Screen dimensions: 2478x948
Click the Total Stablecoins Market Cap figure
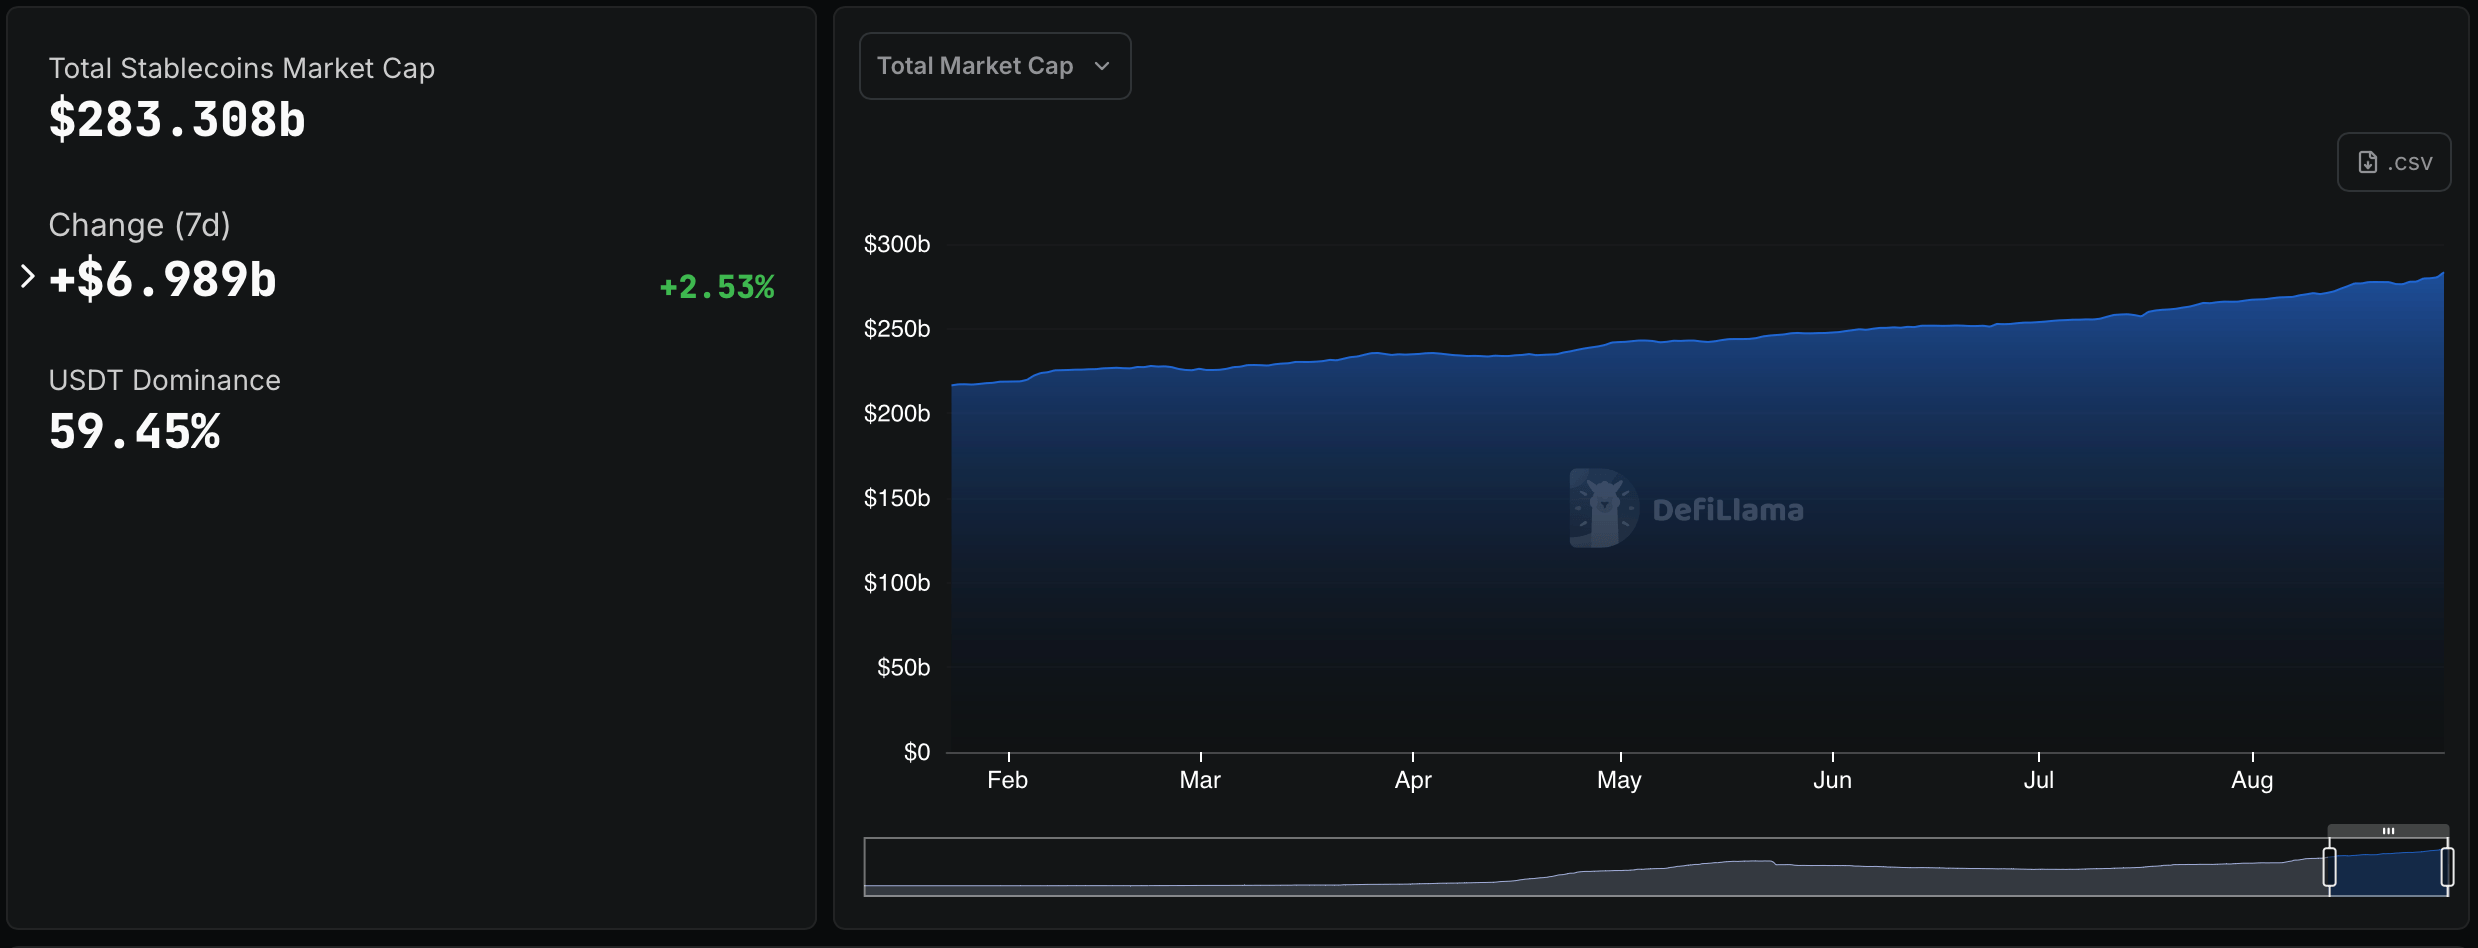pos(176,118)
